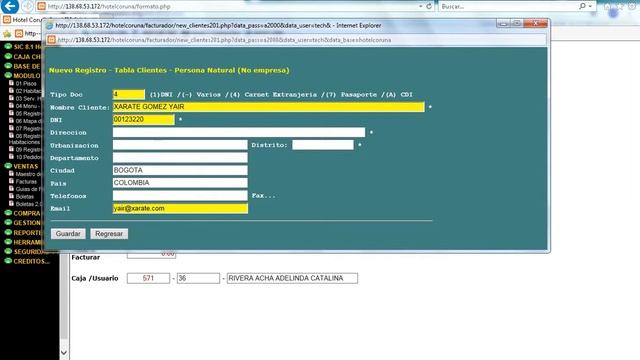
Task: Click the Internet Explorer icon in popup title
Action: click(x=49, y=26)
